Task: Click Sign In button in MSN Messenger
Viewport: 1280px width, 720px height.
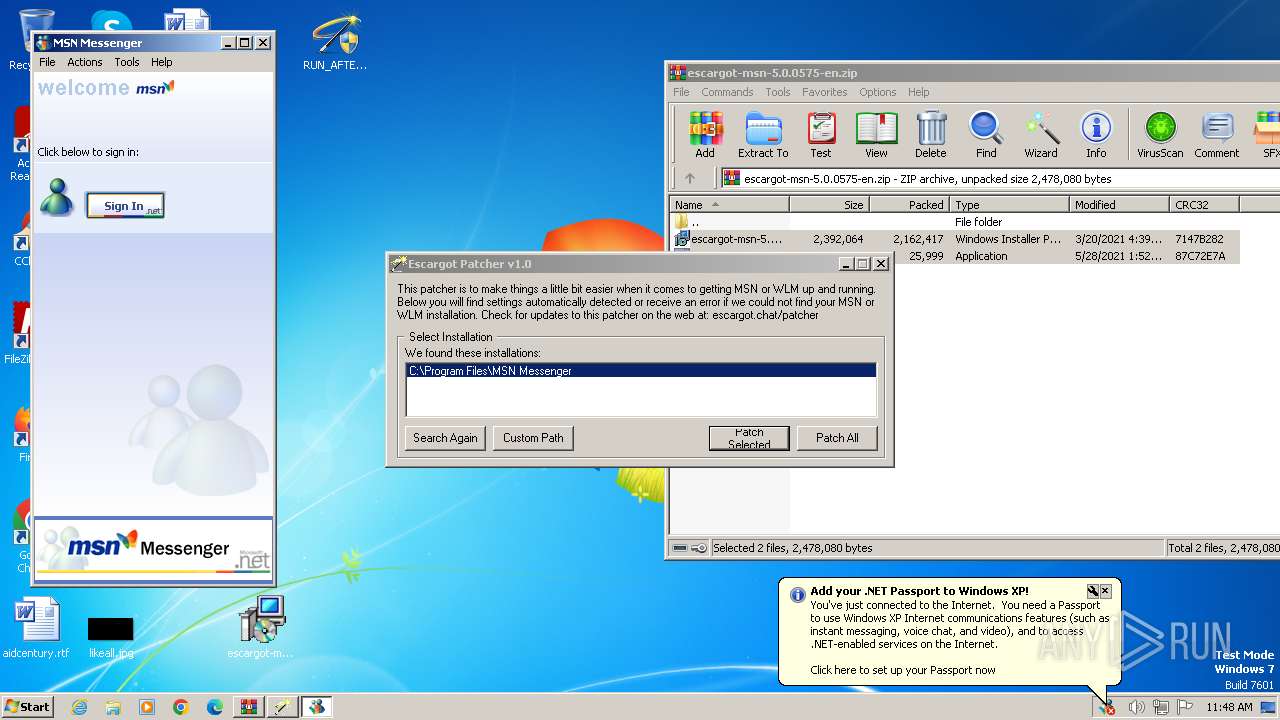Action: click(x=125, y=206)
